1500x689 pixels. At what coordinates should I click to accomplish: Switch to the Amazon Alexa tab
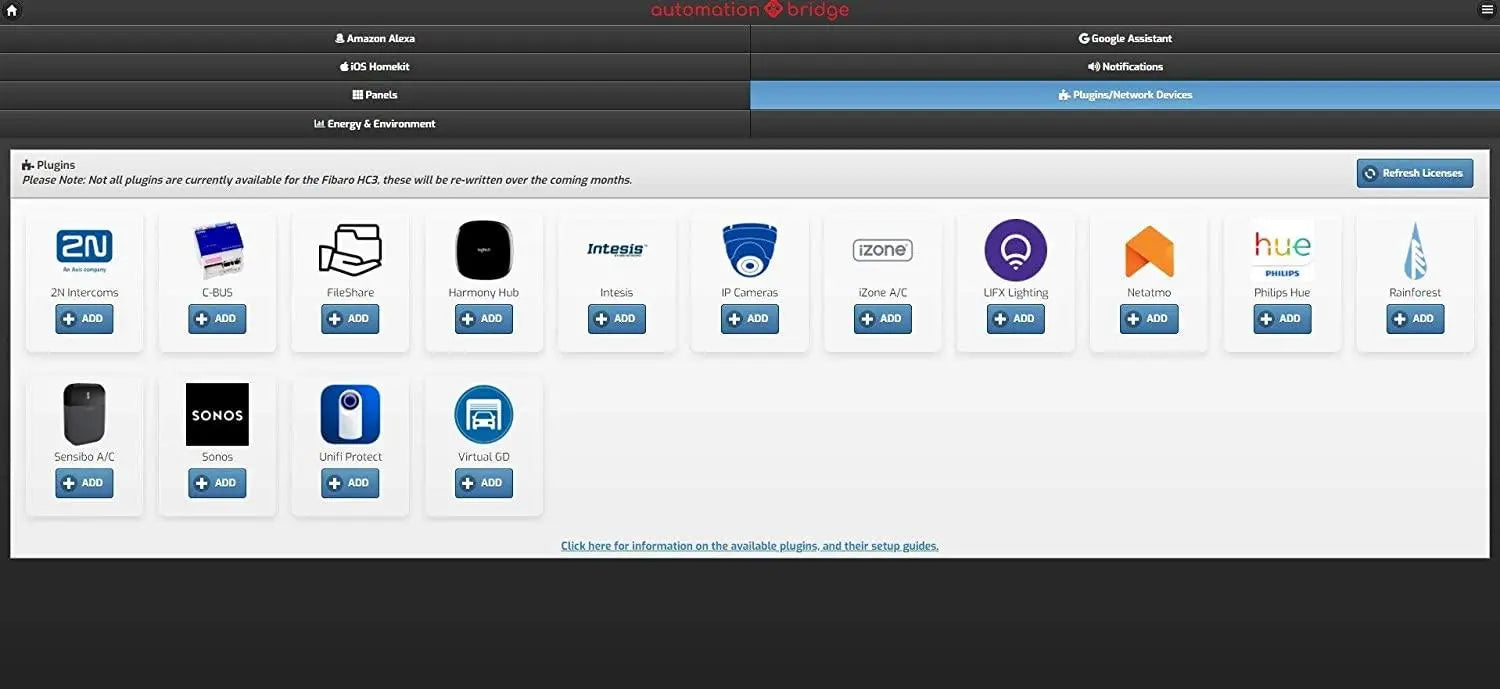click(x=375, y=38)
